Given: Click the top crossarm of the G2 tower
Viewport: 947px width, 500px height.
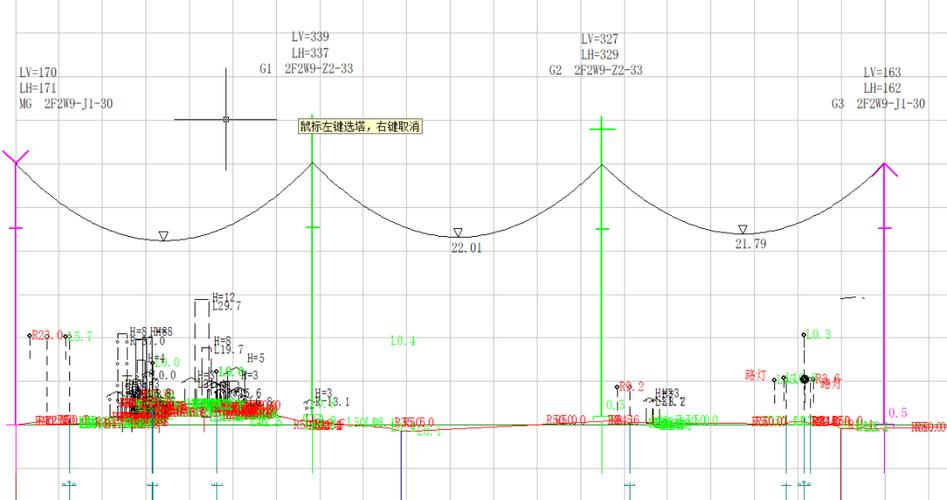Looking at the screenshot, I should (x=602, y=129).
